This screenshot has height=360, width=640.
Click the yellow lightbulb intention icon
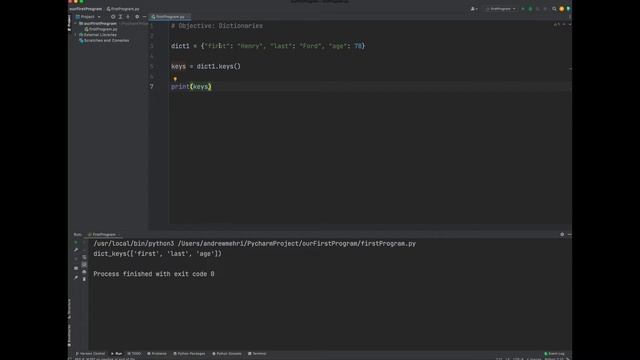click(x=175, y=78)
